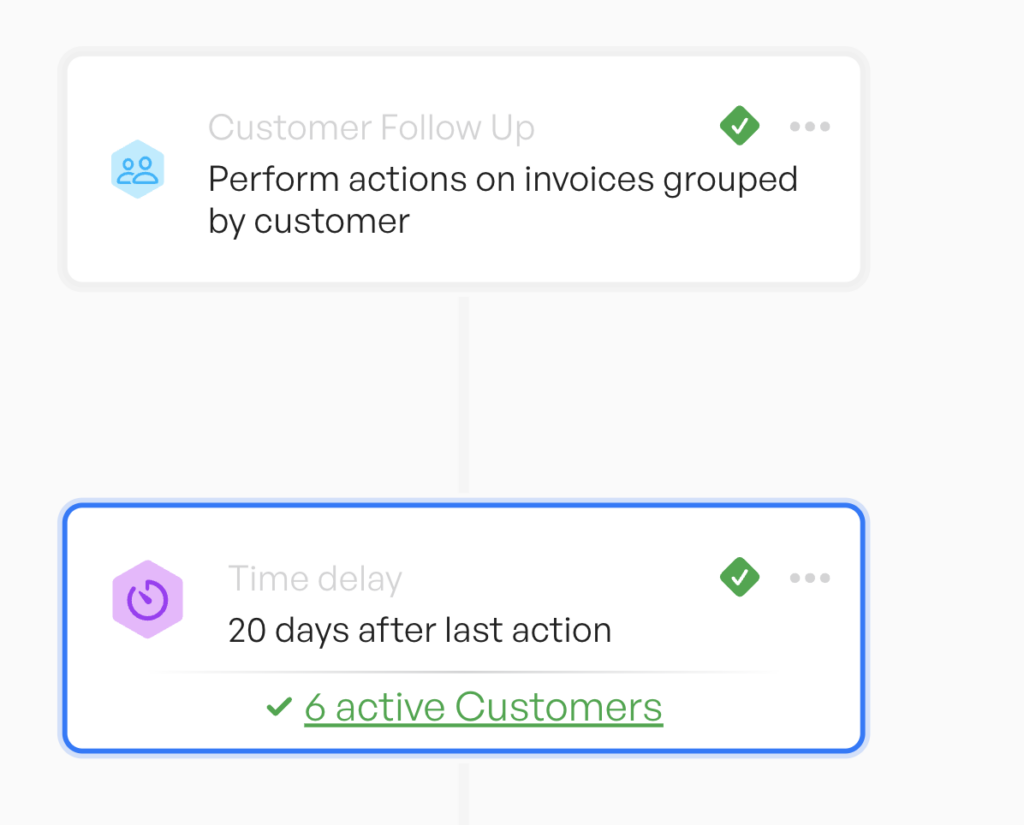The image size is (1024, 825).
Task: Click the Time delay step title
Action: 315,579
